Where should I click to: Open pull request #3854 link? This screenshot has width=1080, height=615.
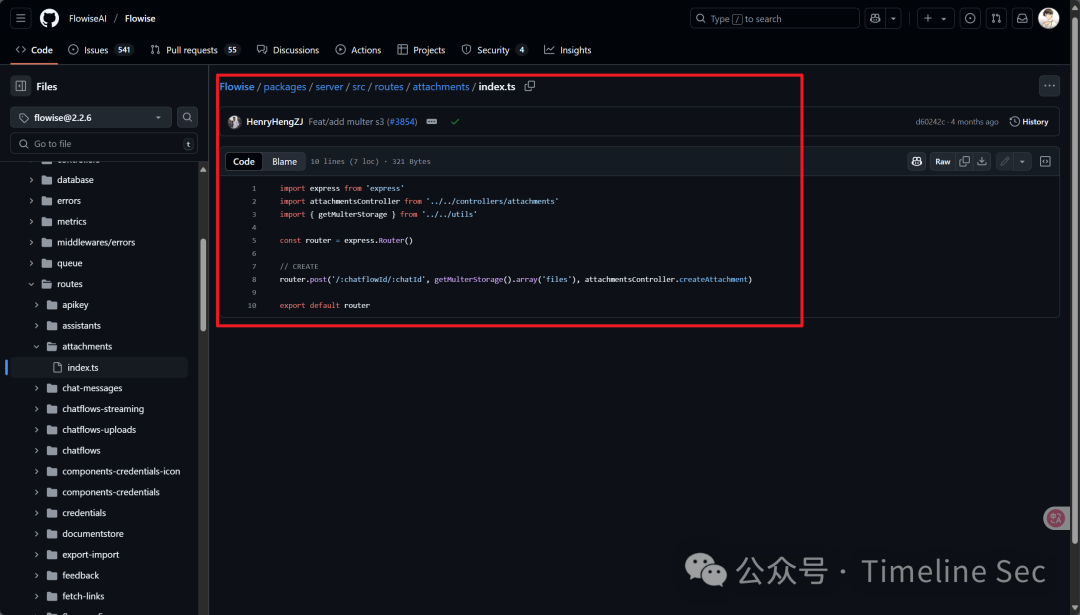(x=403, y=122)
